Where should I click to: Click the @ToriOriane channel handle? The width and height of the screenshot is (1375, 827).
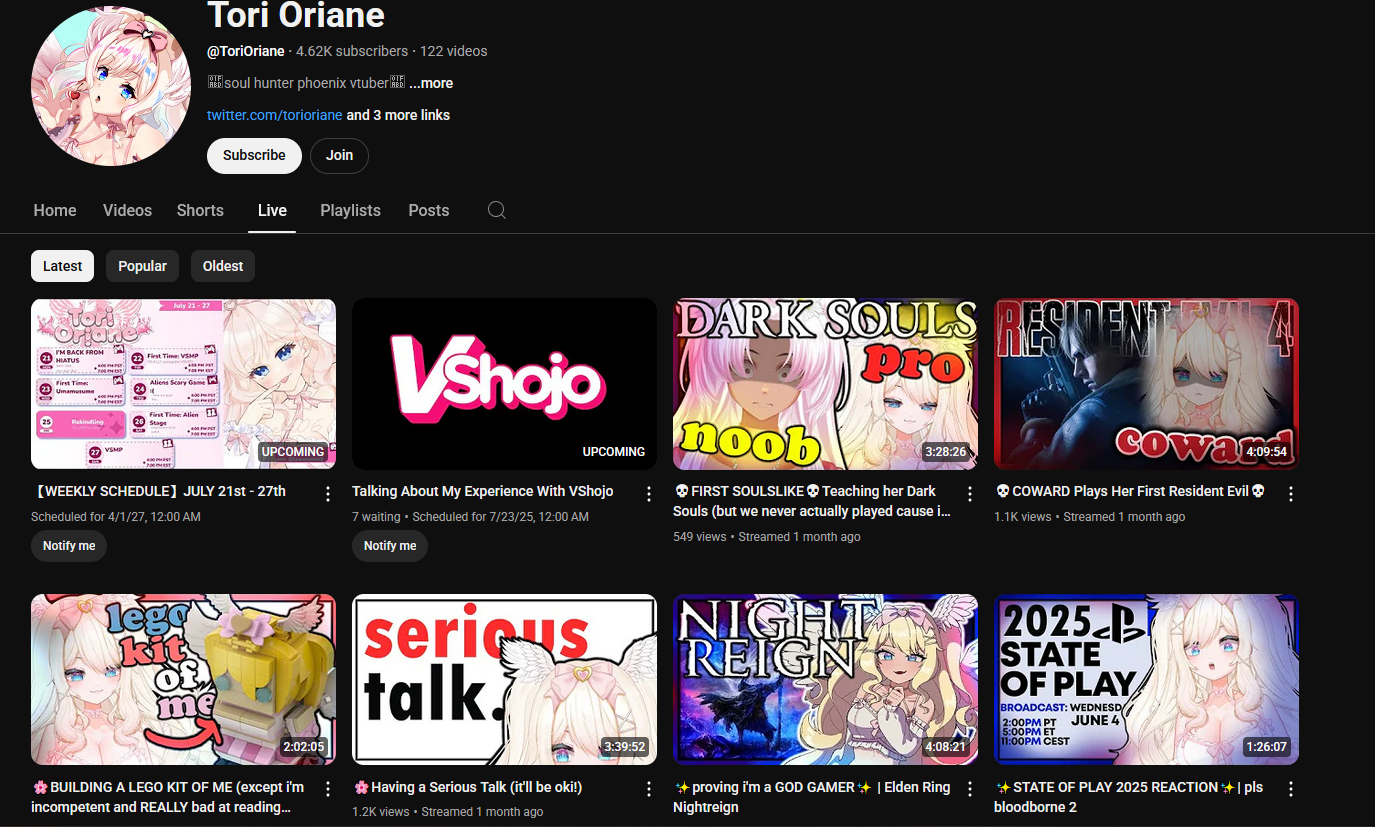pyautogui.click(x=245, y=51)
